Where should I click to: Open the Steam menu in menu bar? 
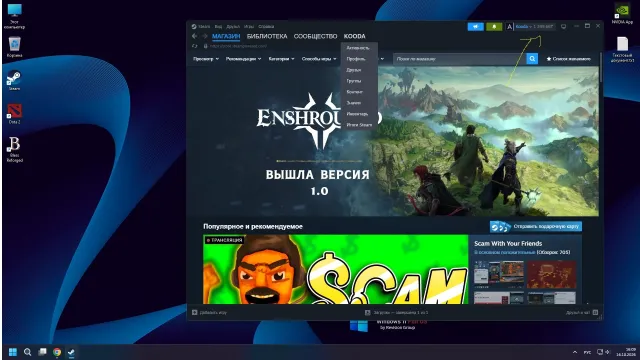point(204,27)
